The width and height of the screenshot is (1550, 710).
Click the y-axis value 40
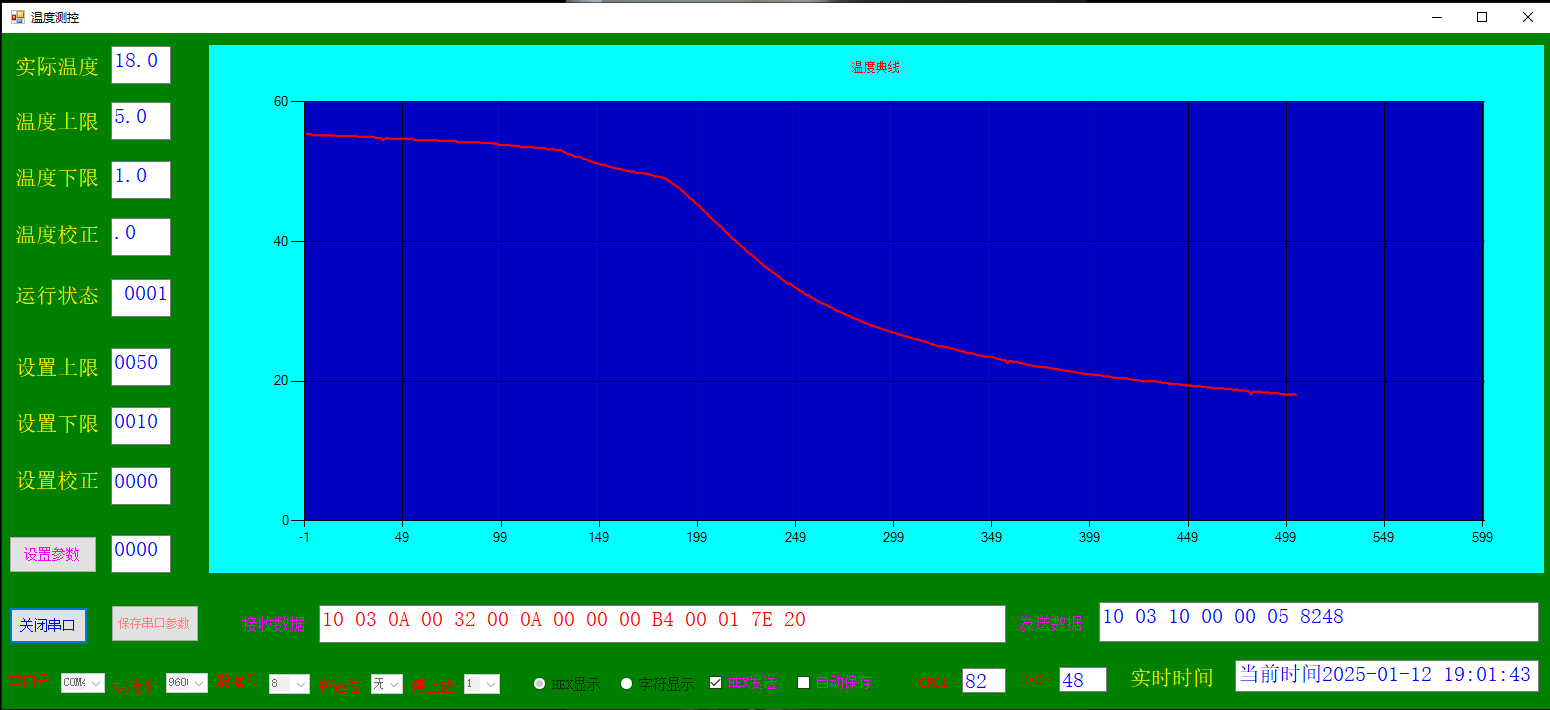(x=281, y=242)
